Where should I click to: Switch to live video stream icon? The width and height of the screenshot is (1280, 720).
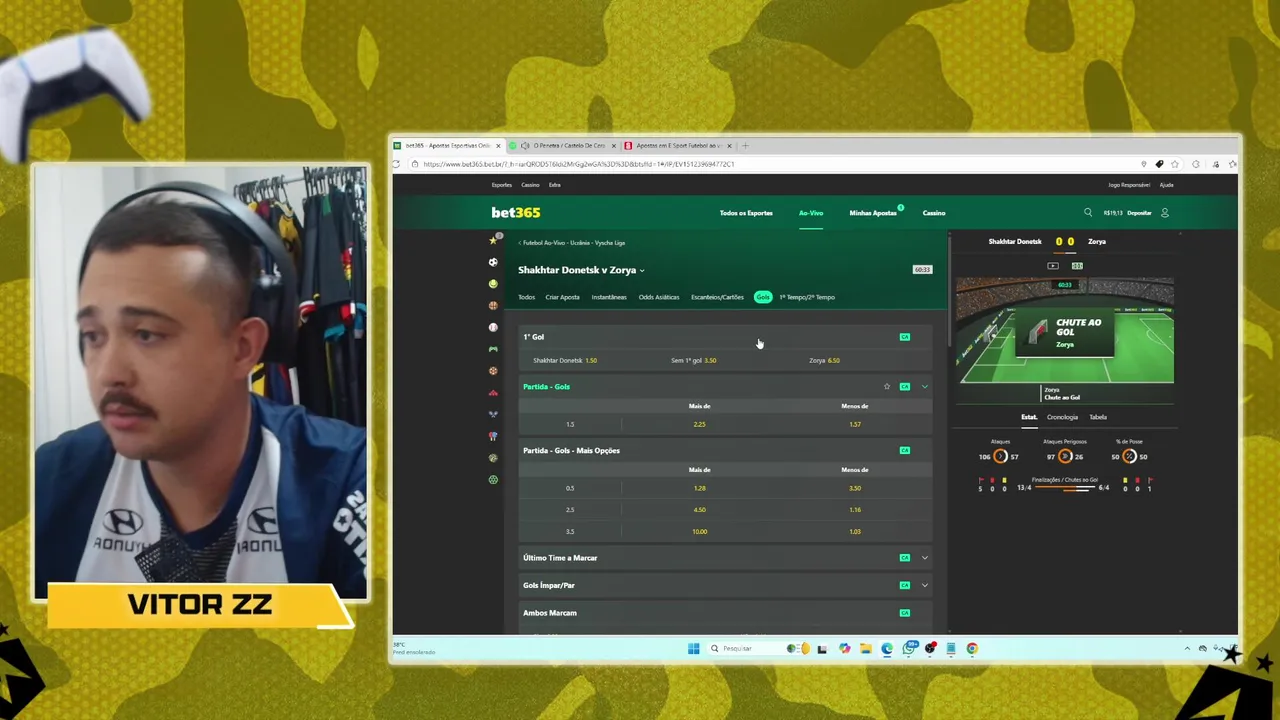pos(1053,266)
